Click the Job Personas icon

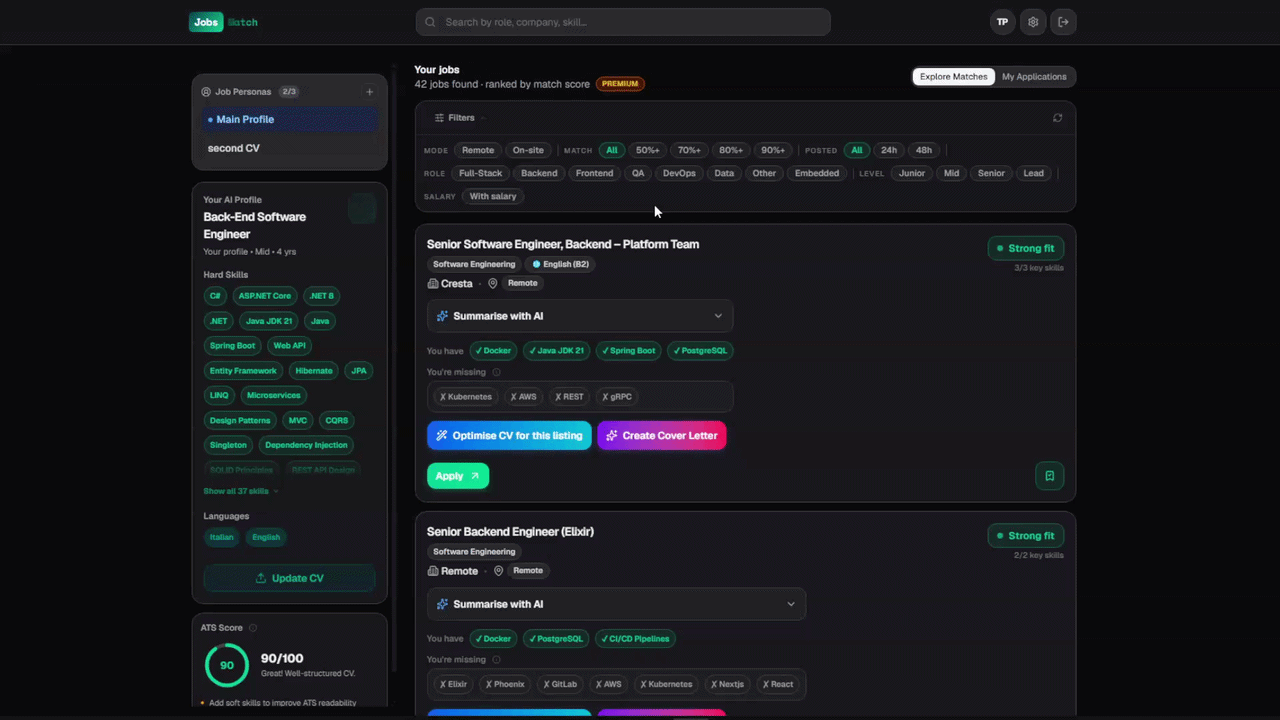pos(206,92)
